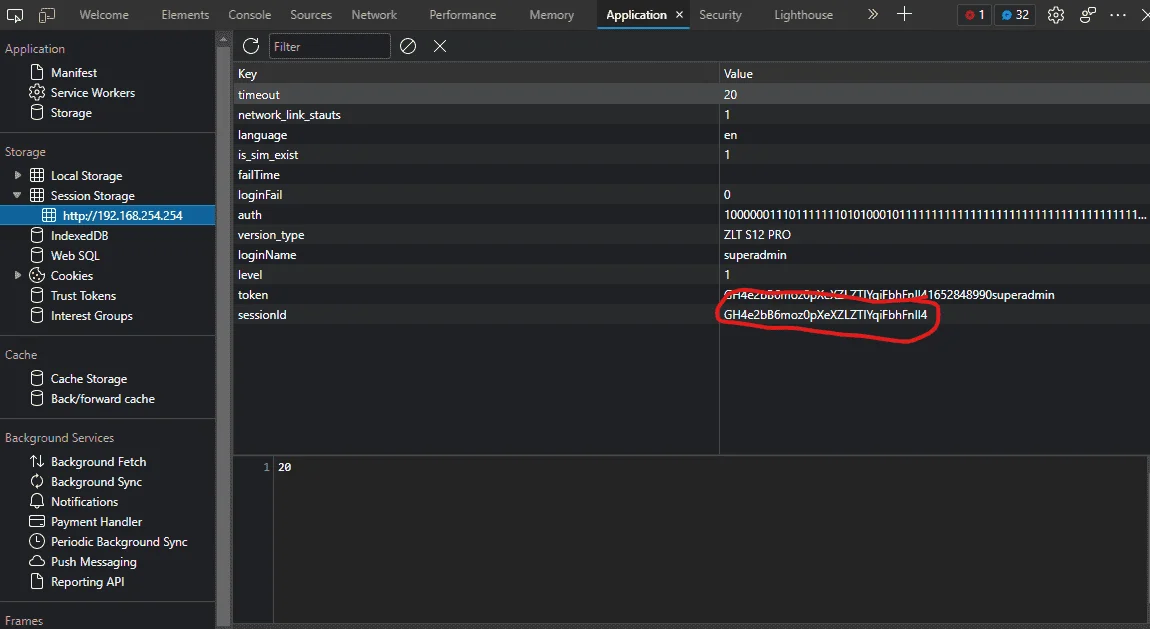Open Web SQL storage

tap(75, 255)
